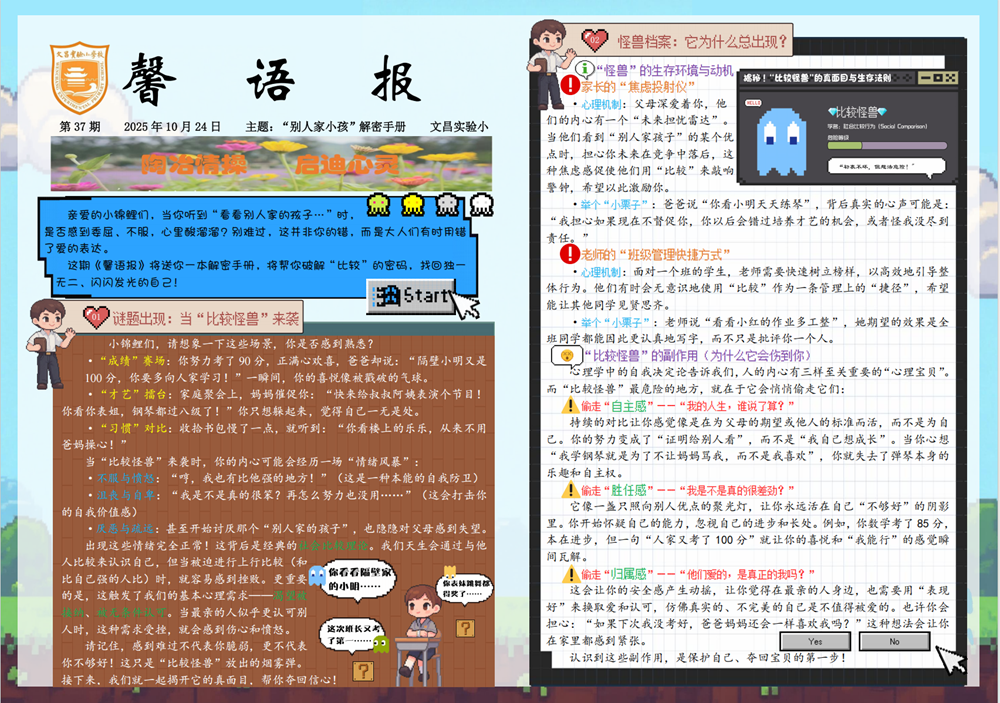Click the red exclamation icon beside 老师的“班级管理快捷方式”
This screenshot has width=1000, height=703.
click(x=570, y=254)
